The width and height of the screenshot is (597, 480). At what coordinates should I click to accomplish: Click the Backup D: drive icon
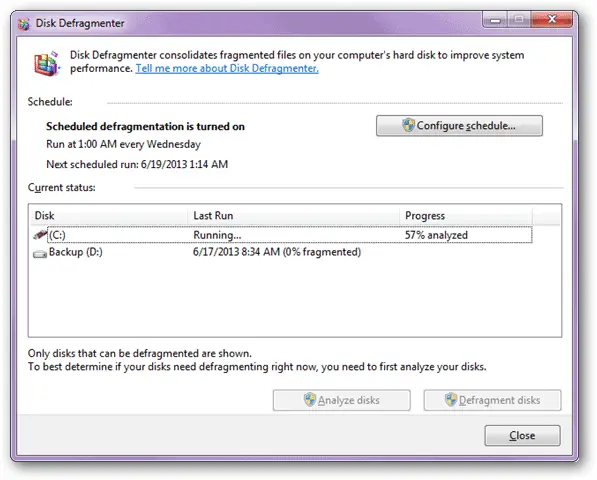click(x=40, y=253)
